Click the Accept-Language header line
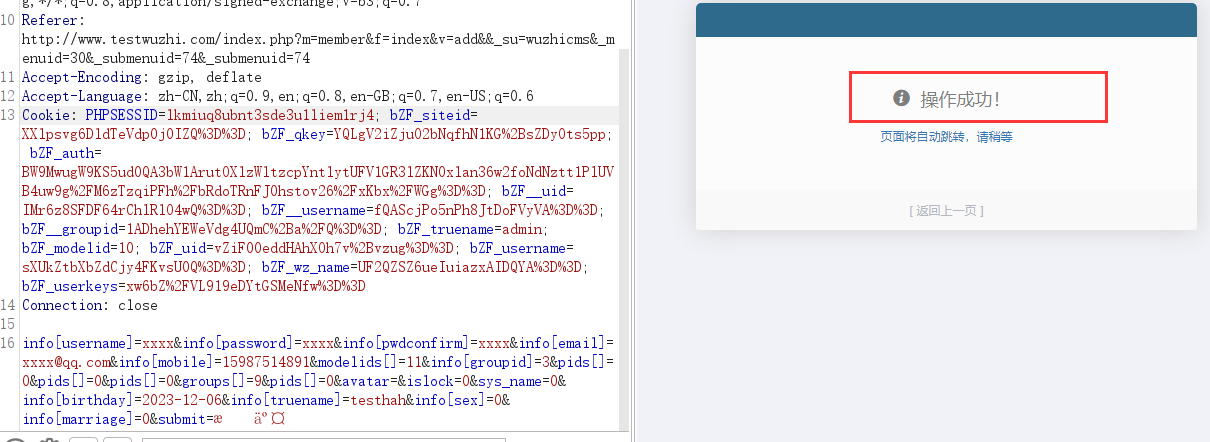 (x=277, y=96)
